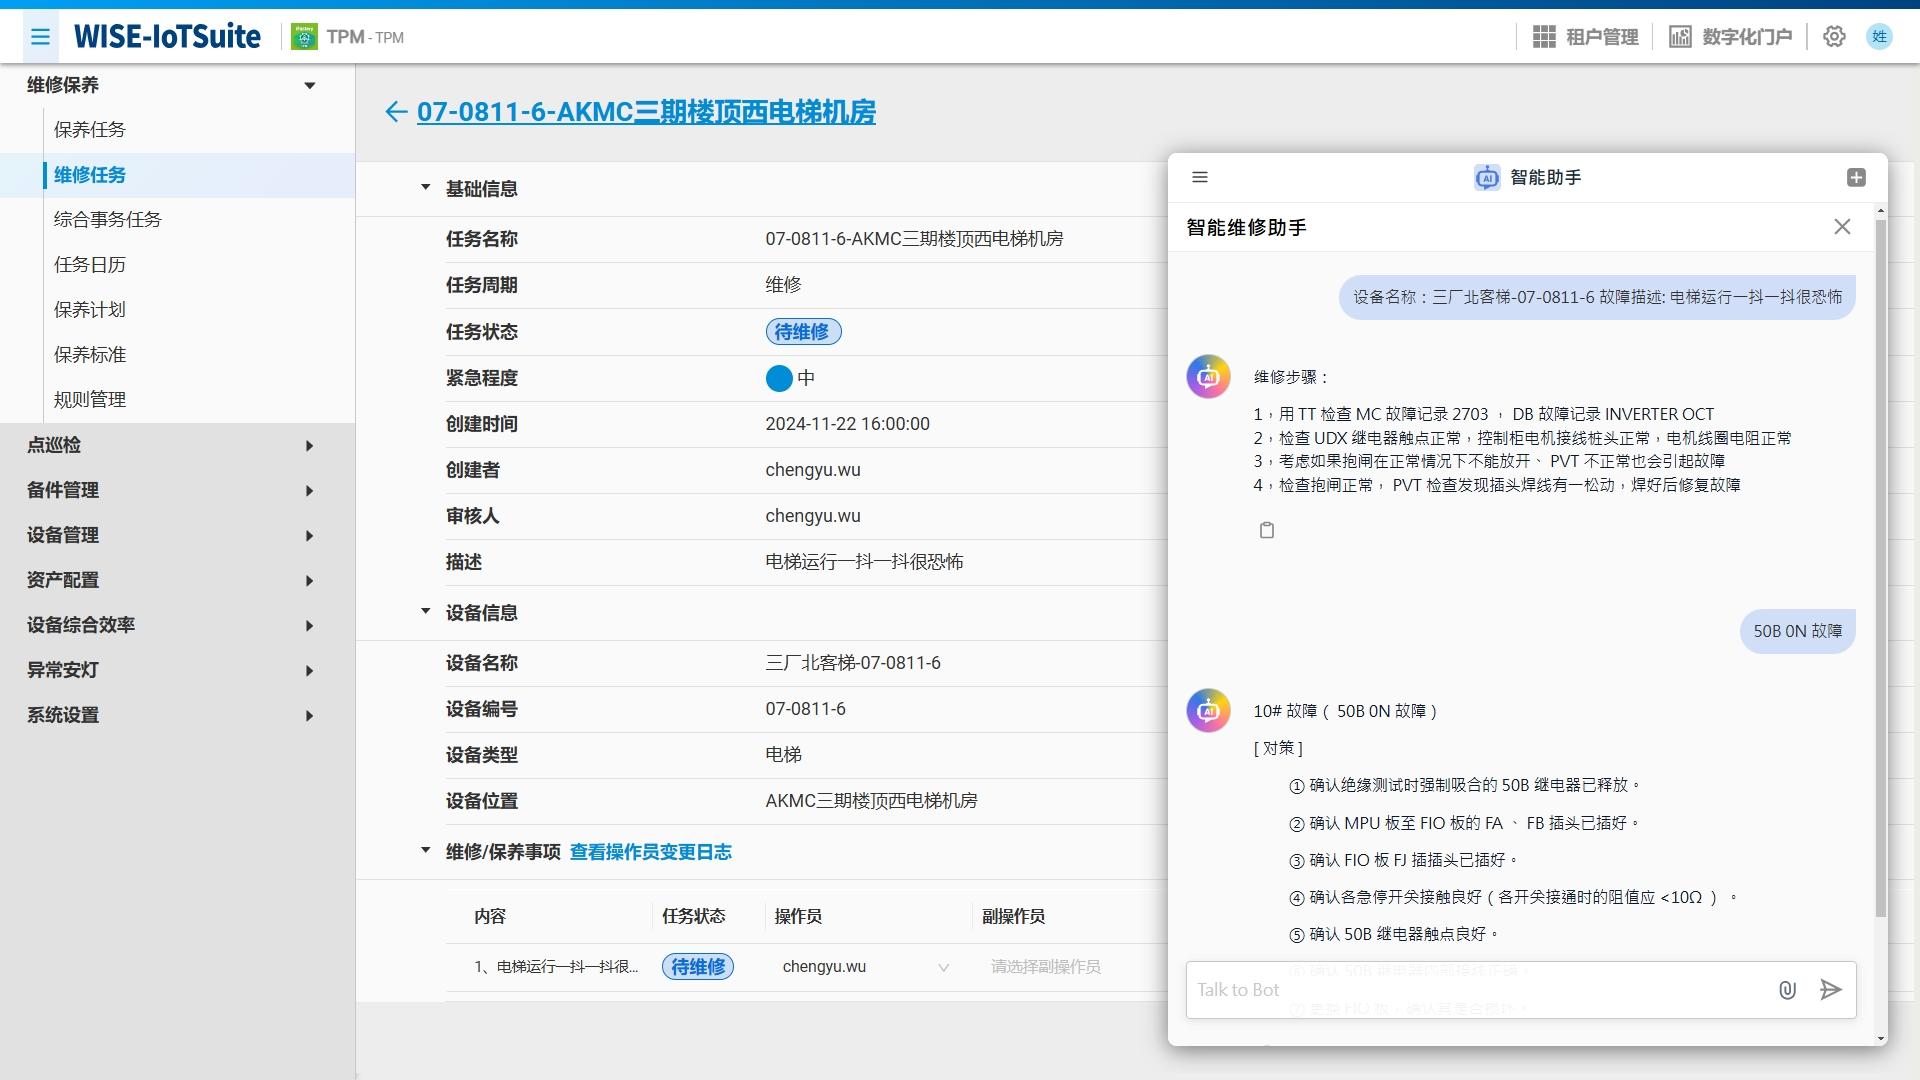Collapse the 设备信息 section
The width and height of the screenshot is (1920, 1080).
pyautogui.click(x=425, y=612)
